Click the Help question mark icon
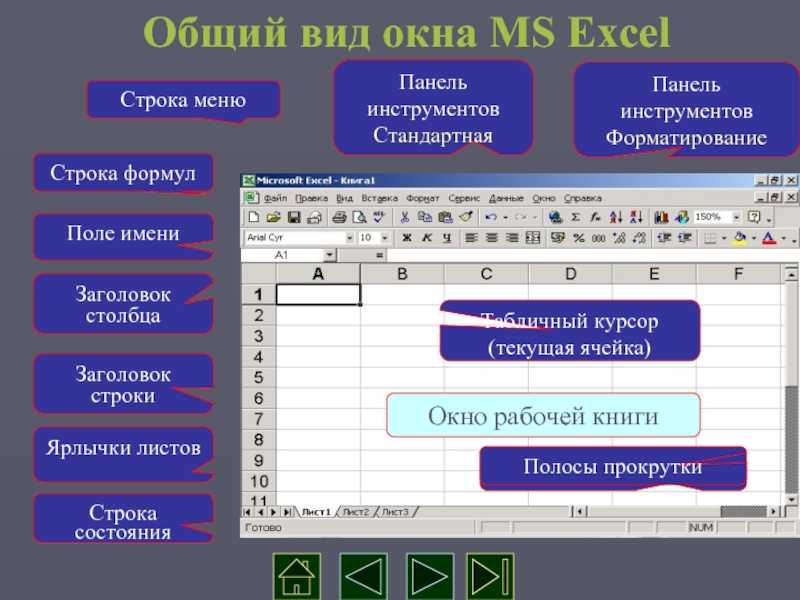800x600 pixels. (754, 217)
